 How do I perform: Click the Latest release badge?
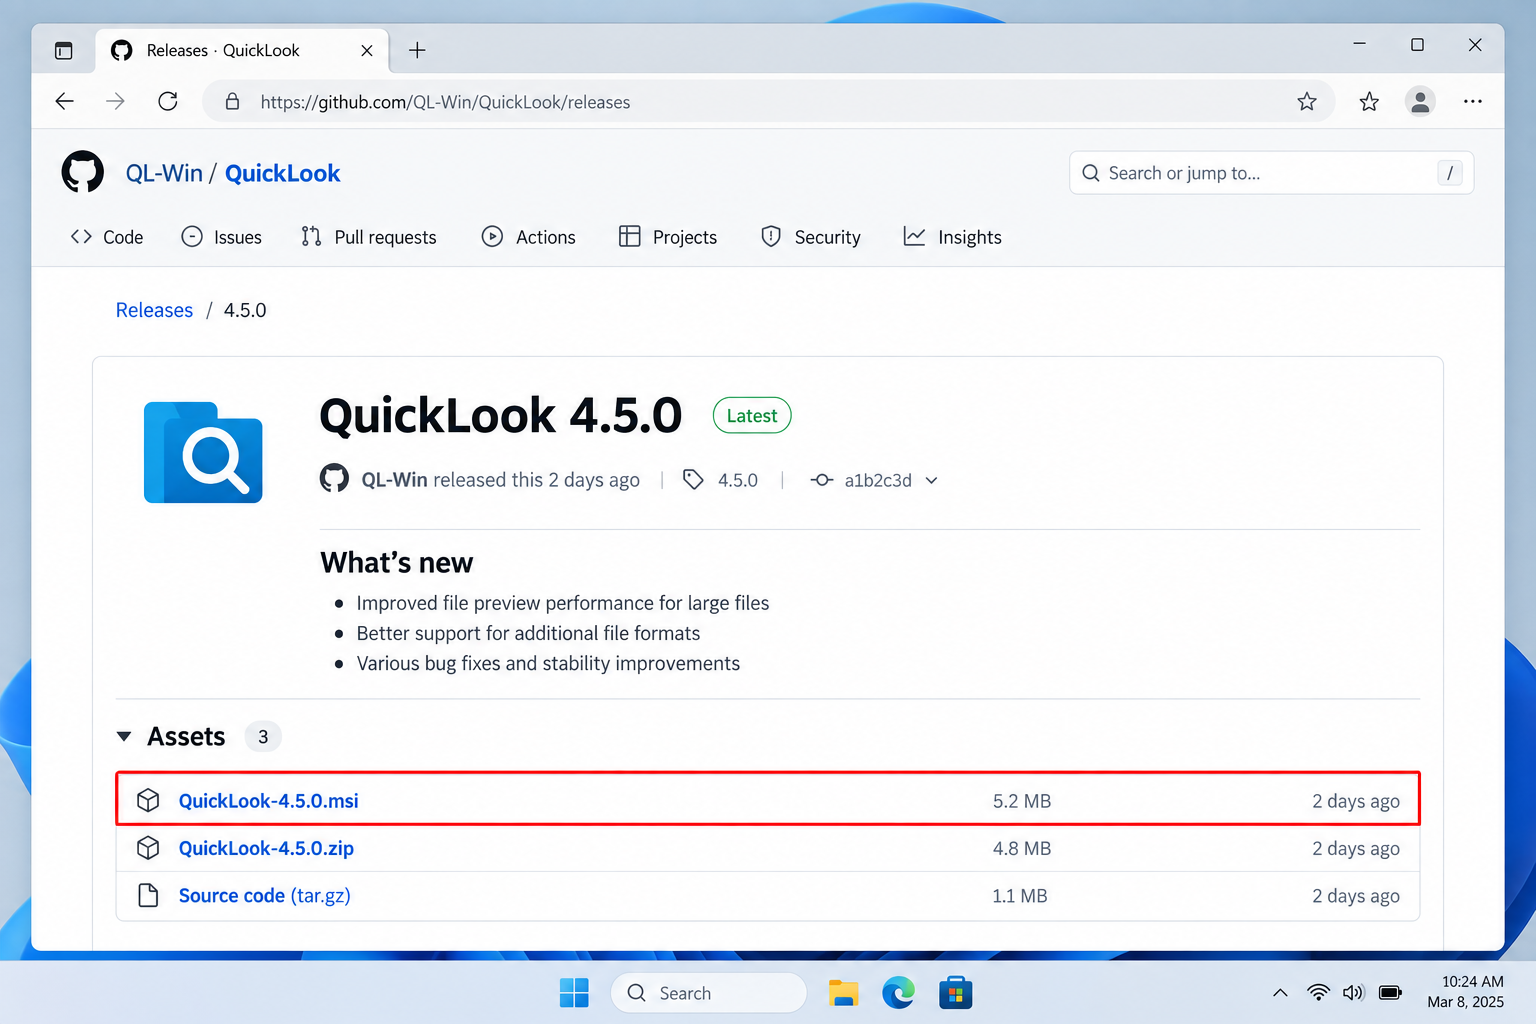pyautogui.click(x=752, y=416)
